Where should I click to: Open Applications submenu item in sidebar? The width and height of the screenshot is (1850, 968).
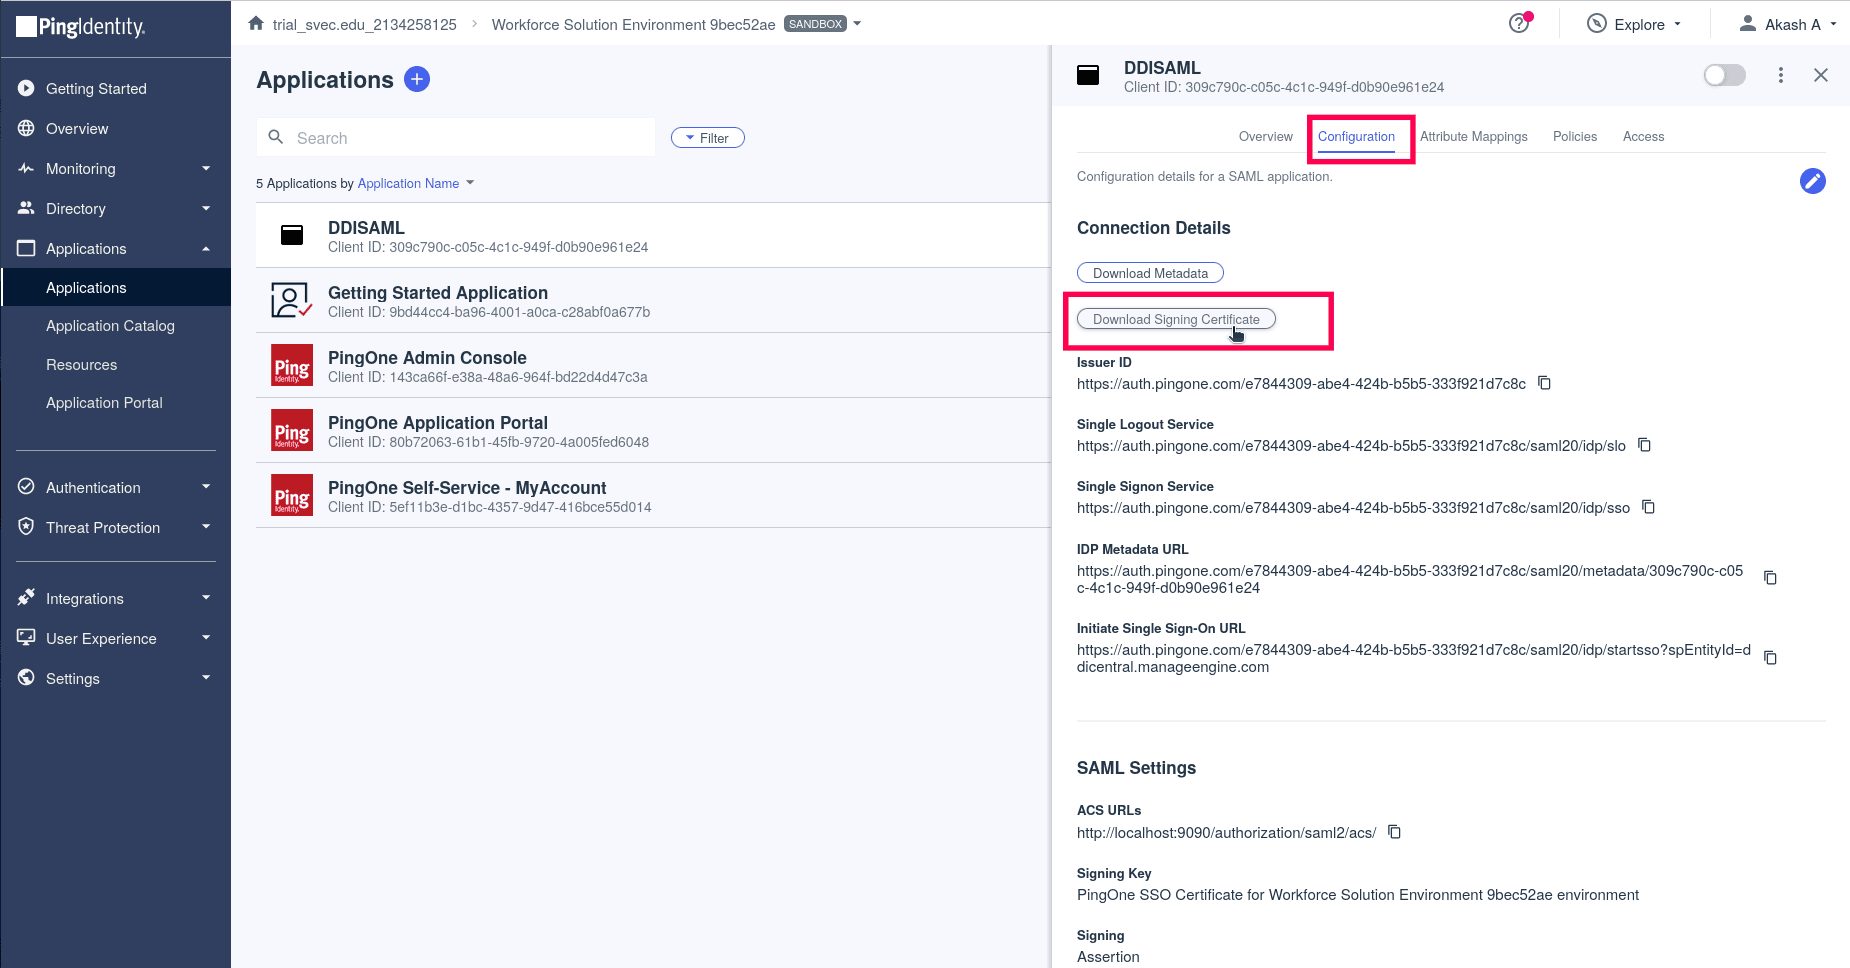[116, 287]
